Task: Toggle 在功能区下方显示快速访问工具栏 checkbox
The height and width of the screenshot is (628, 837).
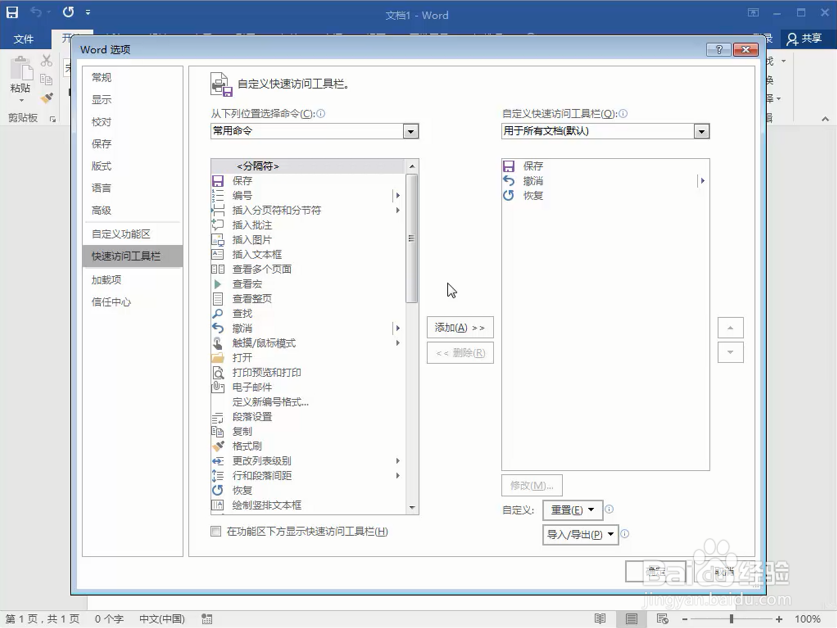Action: click(216, 531)
